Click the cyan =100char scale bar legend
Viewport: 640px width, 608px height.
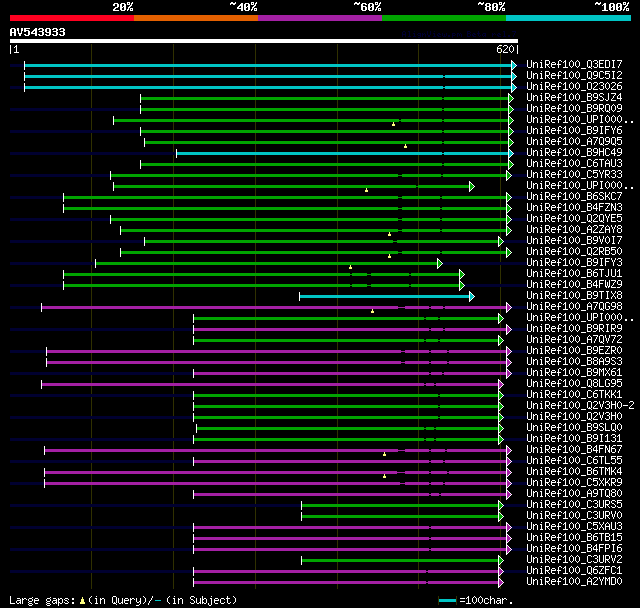coord(447,601)
